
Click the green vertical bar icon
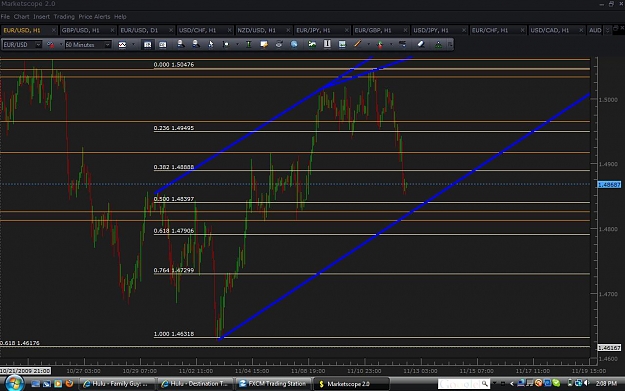248,45
